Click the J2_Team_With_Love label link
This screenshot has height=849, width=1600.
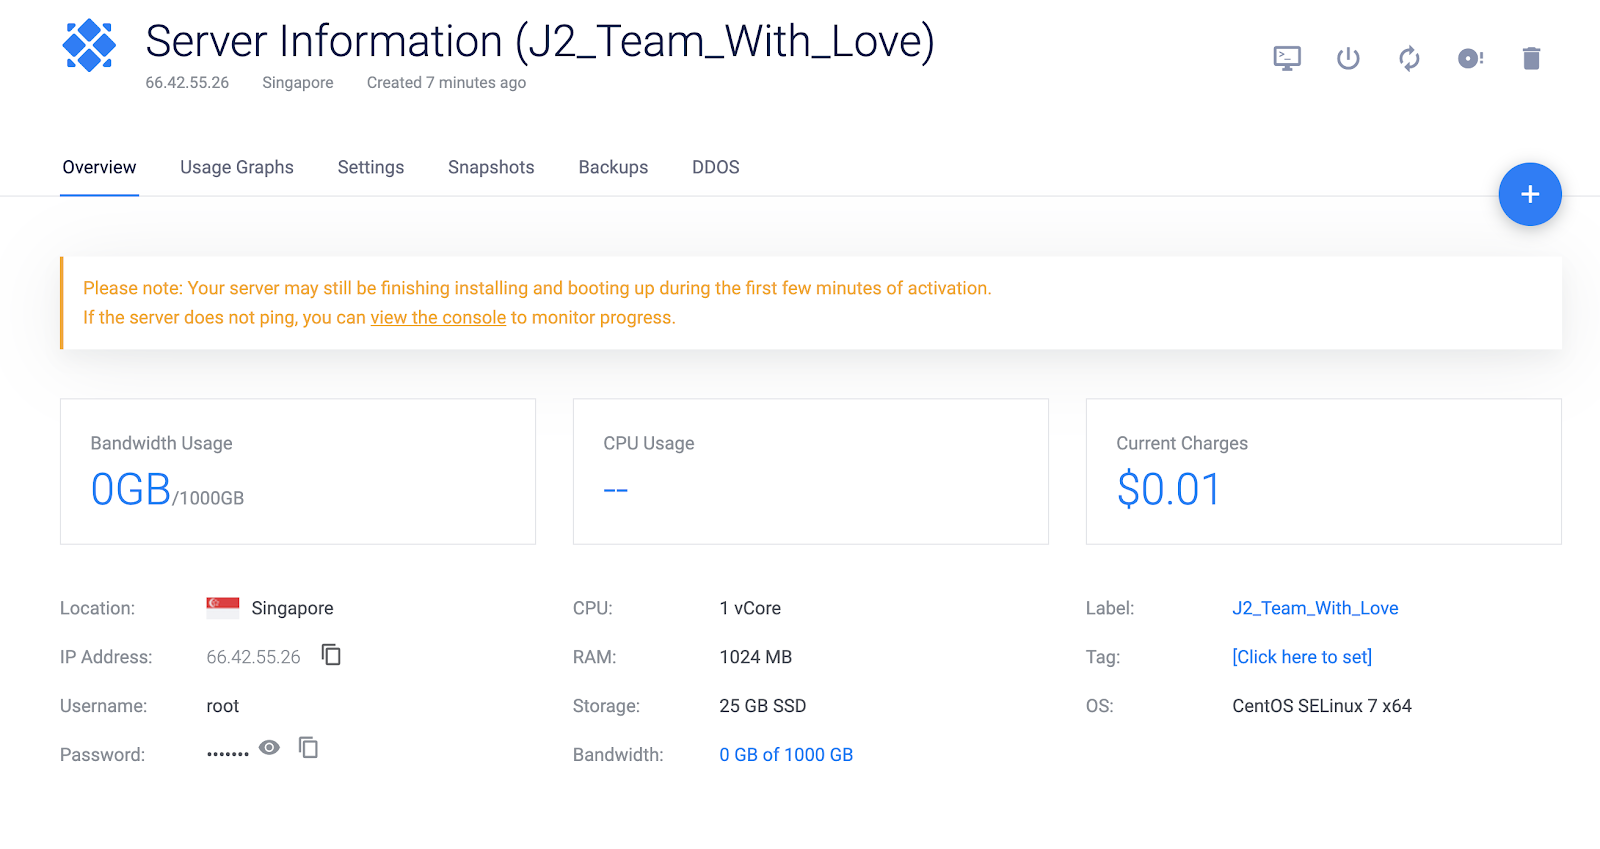pos(1315,608)
